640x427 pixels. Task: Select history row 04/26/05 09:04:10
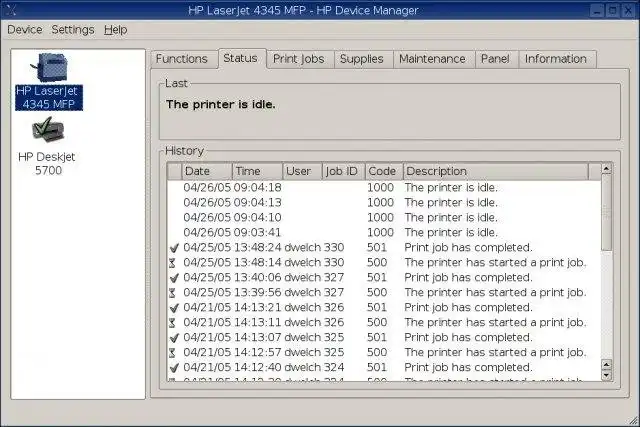[x=384, y=218]
